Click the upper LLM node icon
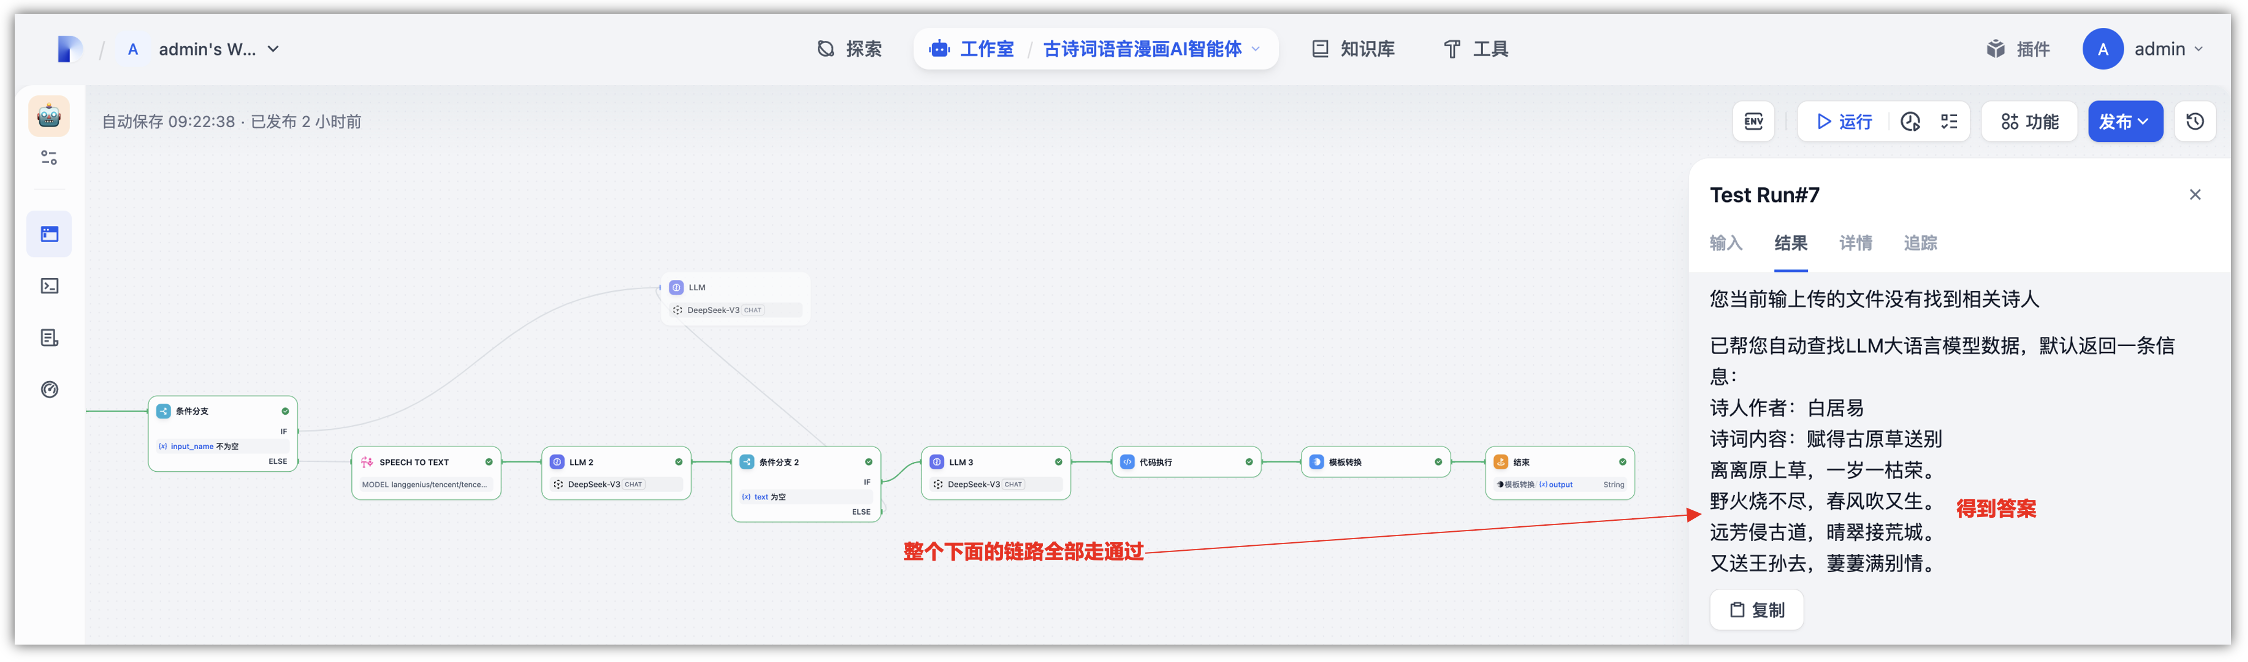The image size is (2248, 662). coord(677,287)
